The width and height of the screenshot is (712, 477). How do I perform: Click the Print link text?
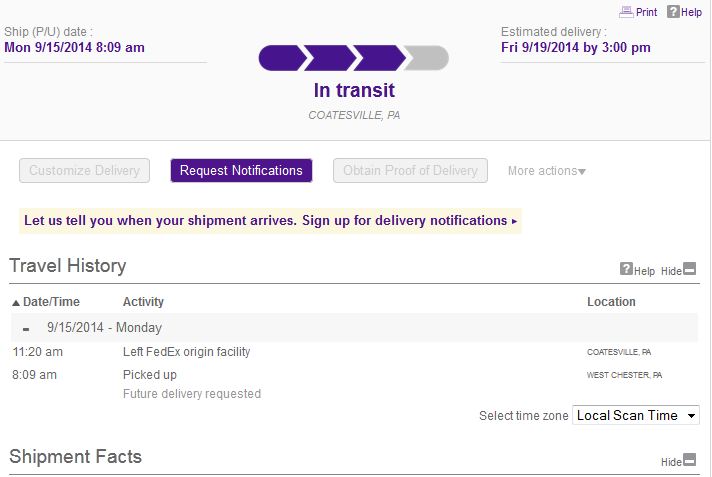coord(646,12)
